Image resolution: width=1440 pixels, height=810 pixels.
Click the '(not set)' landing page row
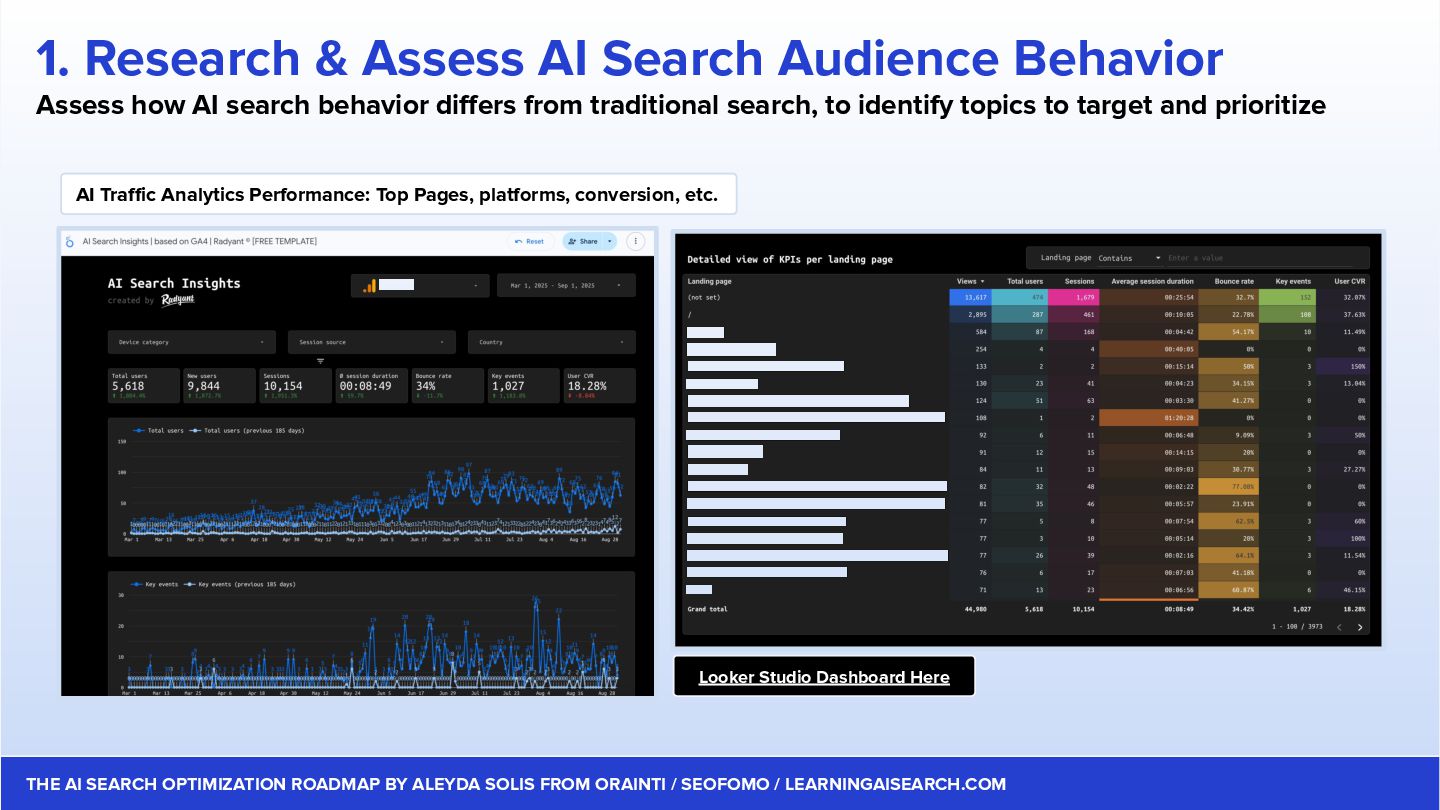[x=1026, y=297]
